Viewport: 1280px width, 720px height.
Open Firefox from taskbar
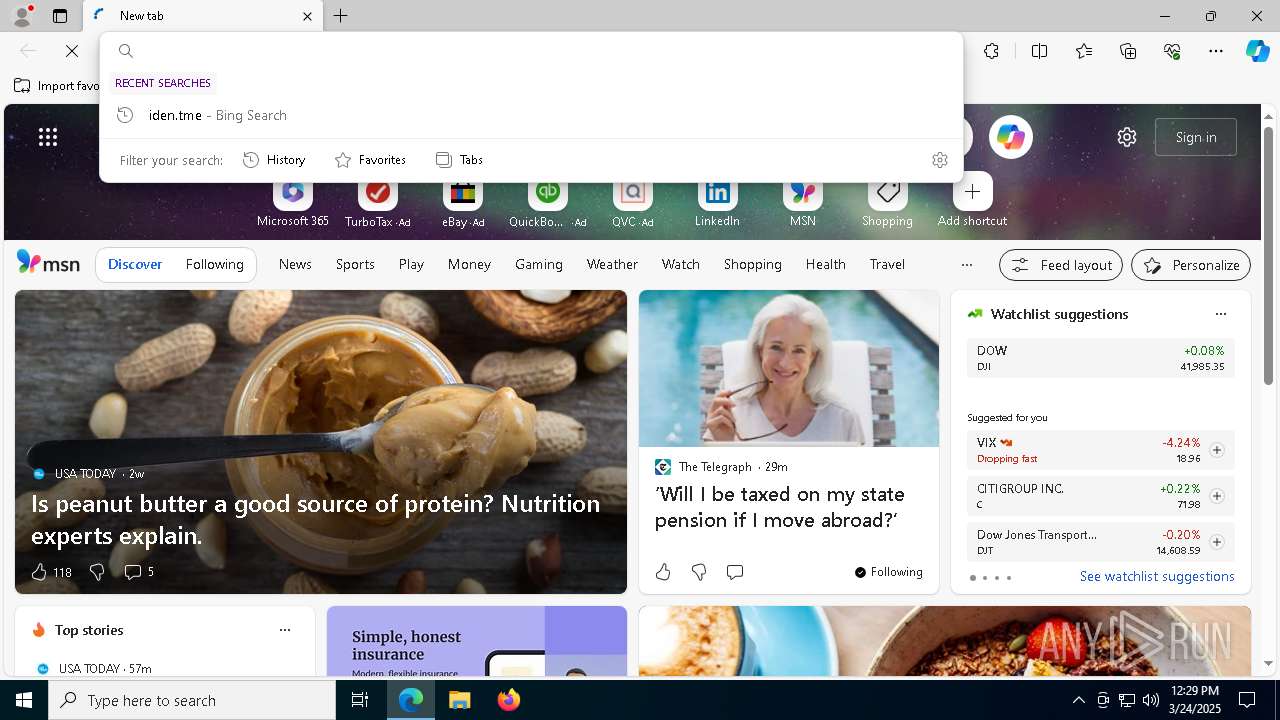coord(508,700)
